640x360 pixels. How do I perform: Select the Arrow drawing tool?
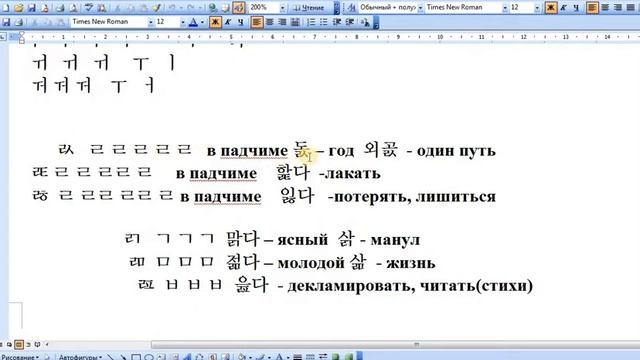click(x=123, y=357)
